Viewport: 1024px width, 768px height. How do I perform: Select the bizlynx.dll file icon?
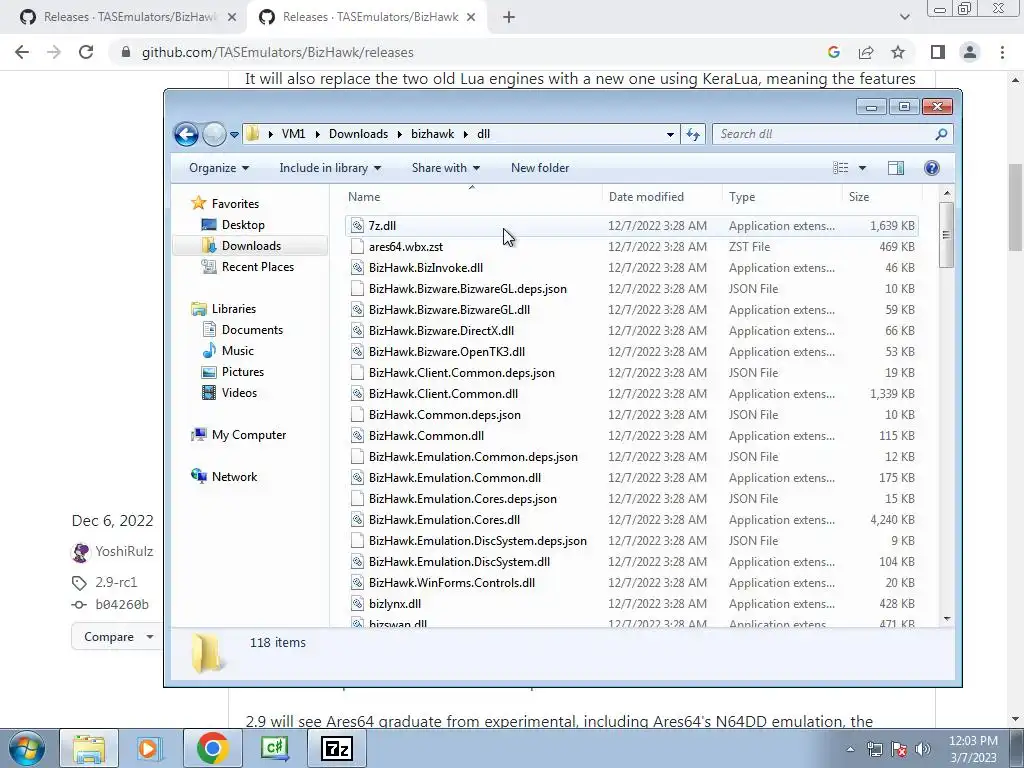coord(357,604)
